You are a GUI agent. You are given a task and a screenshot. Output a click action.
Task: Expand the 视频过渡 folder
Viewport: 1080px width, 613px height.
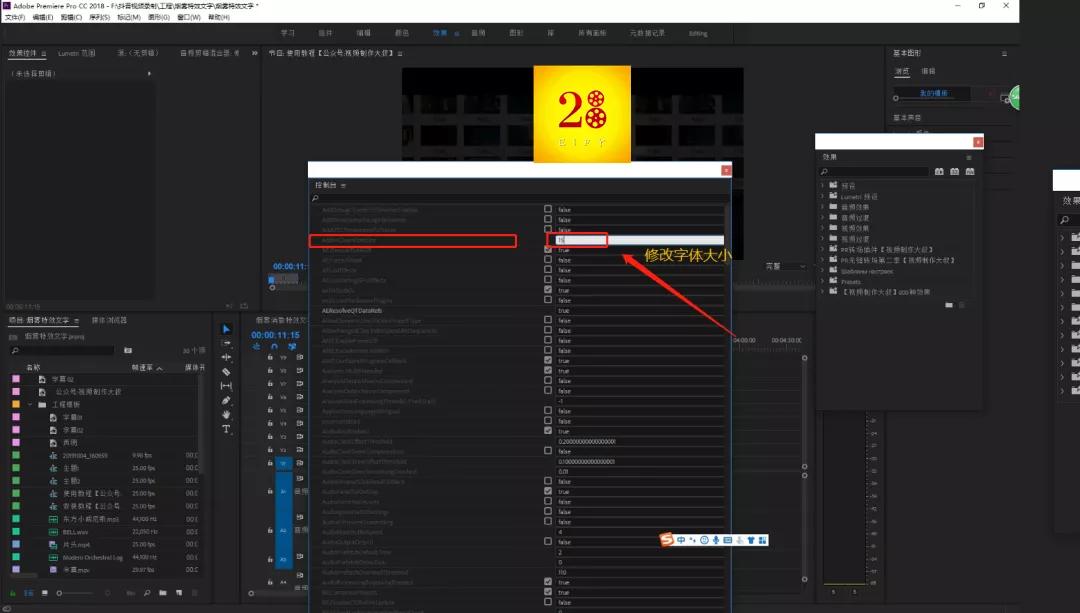coord(822,239)
